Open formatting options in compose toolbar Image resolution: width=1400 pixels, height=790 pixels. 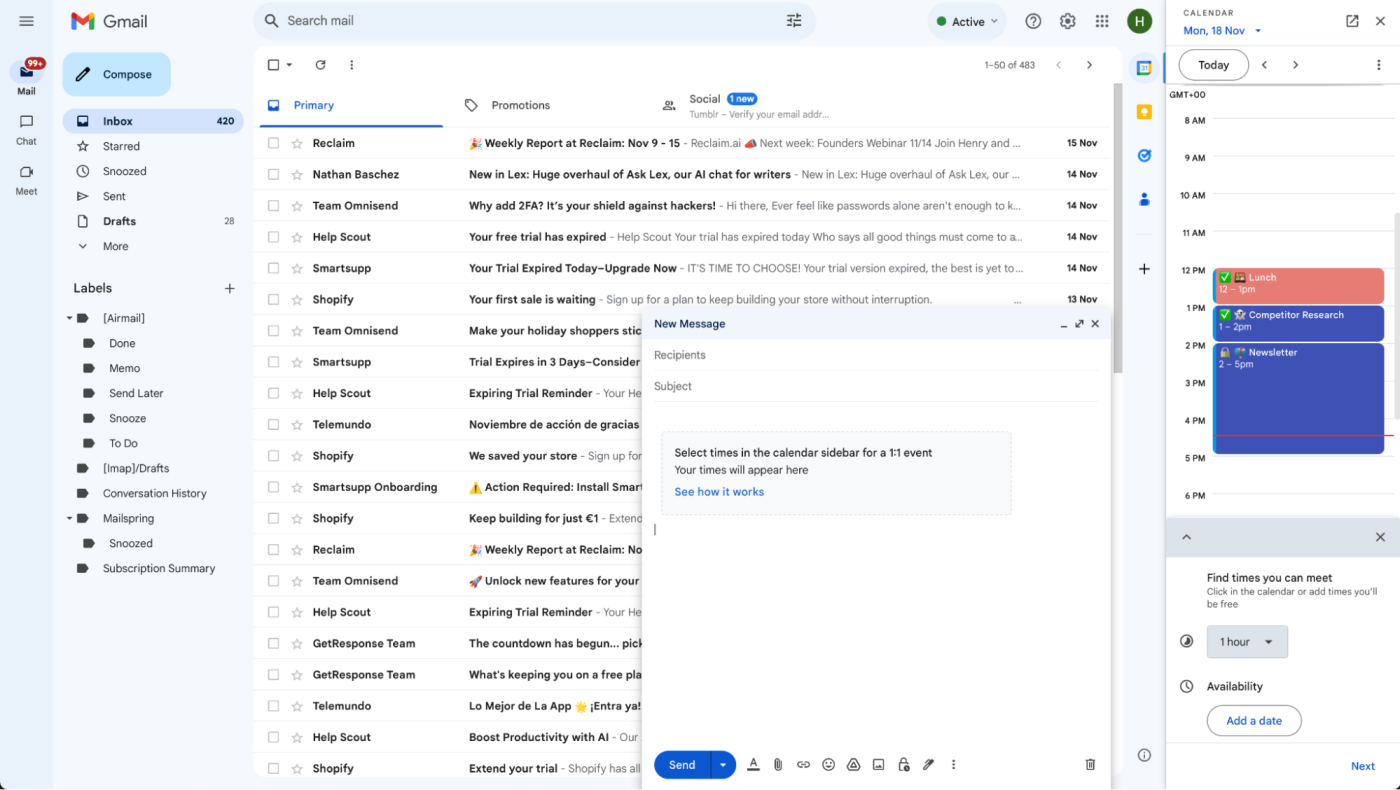753,764
